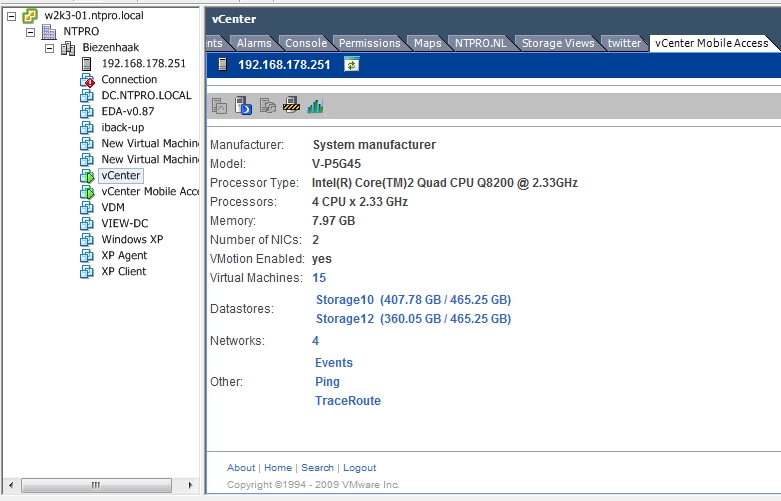Click the grayed-out third host toolbar icon
The width and height of the screenshot is (781, 501).
tap(267, 106)
